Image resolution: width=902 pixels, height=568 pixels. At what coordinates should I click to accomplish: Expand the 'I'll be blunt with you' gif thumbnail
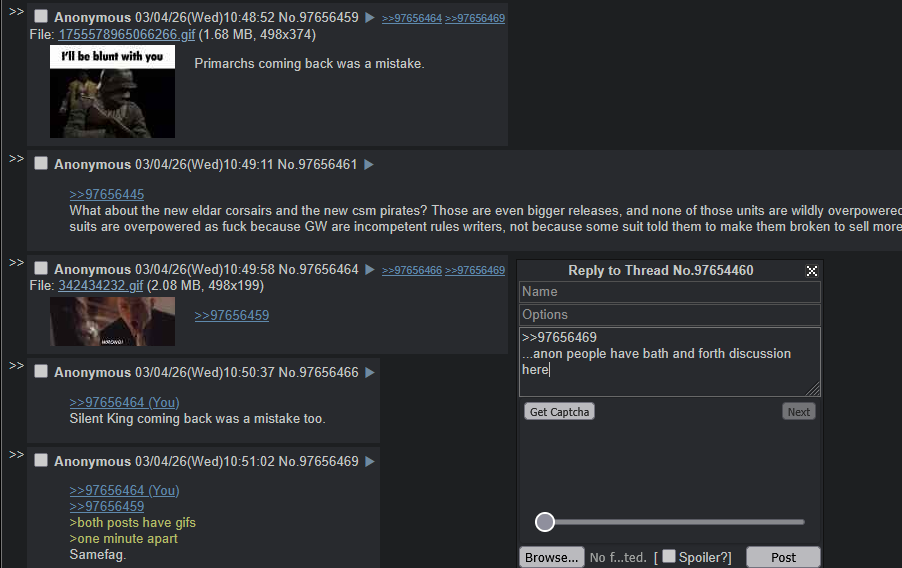click(112, 92)
